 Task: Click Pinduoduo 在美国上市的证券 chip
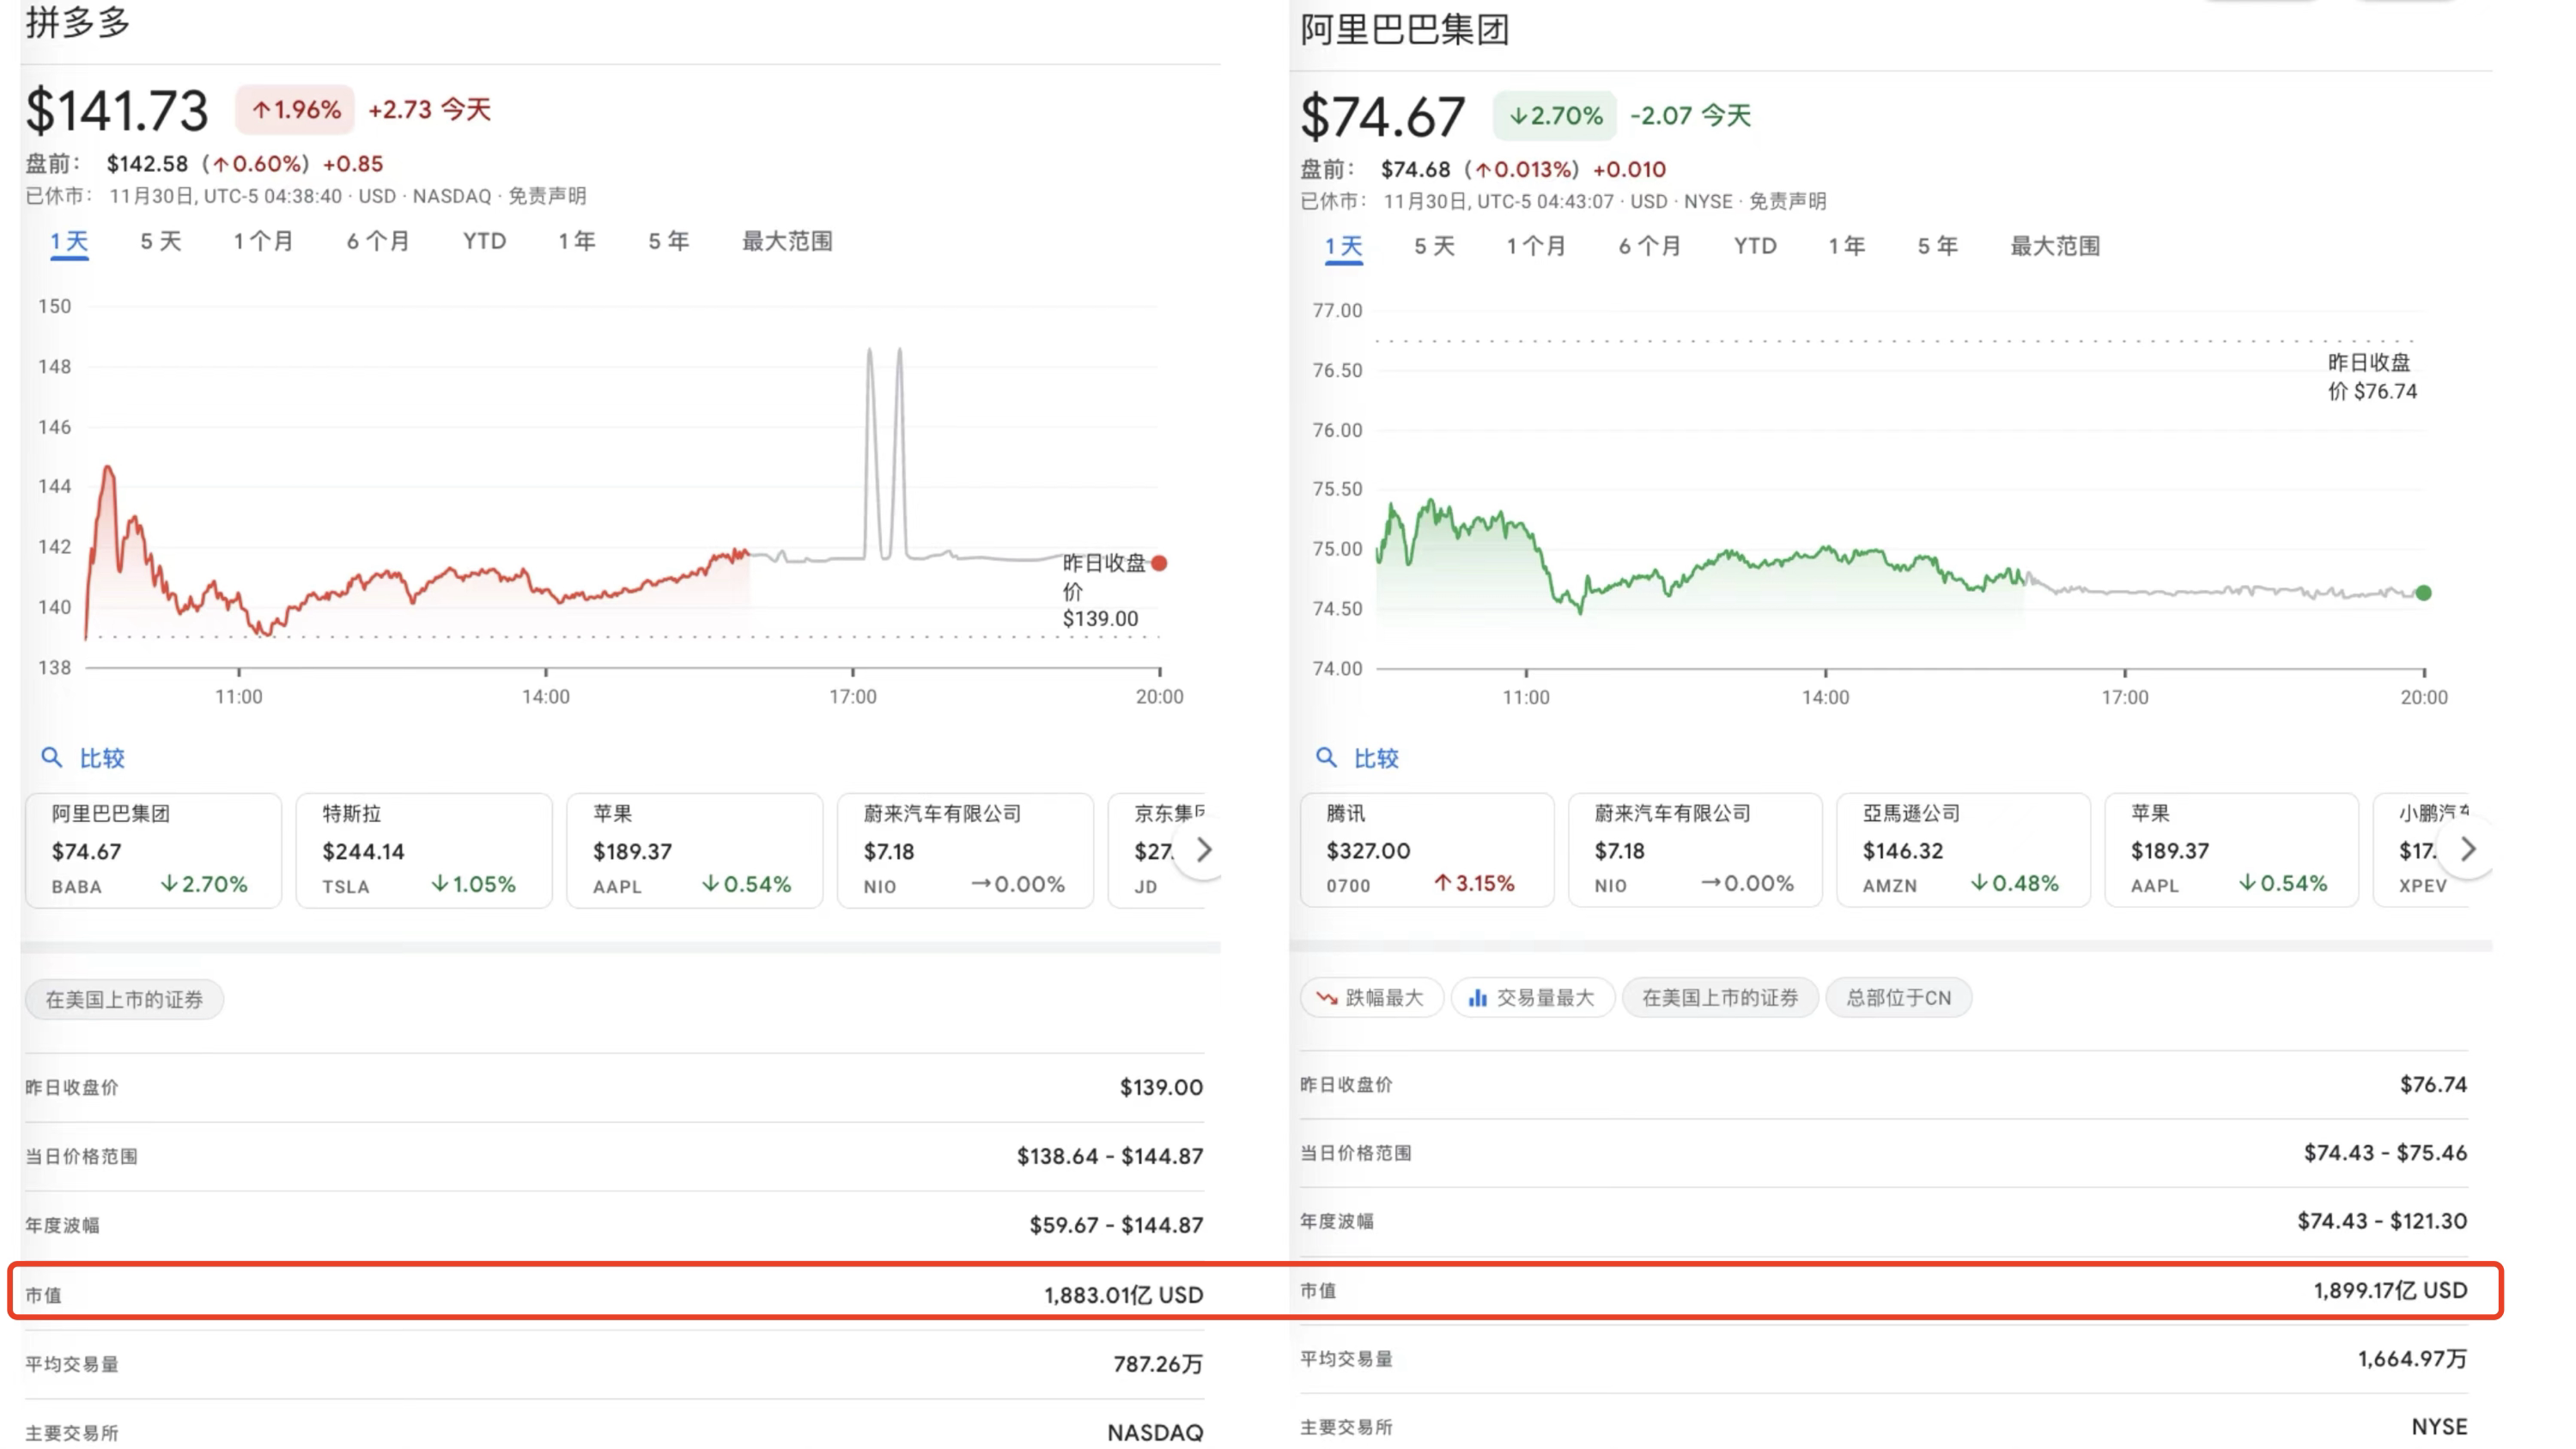click(124, 999)
